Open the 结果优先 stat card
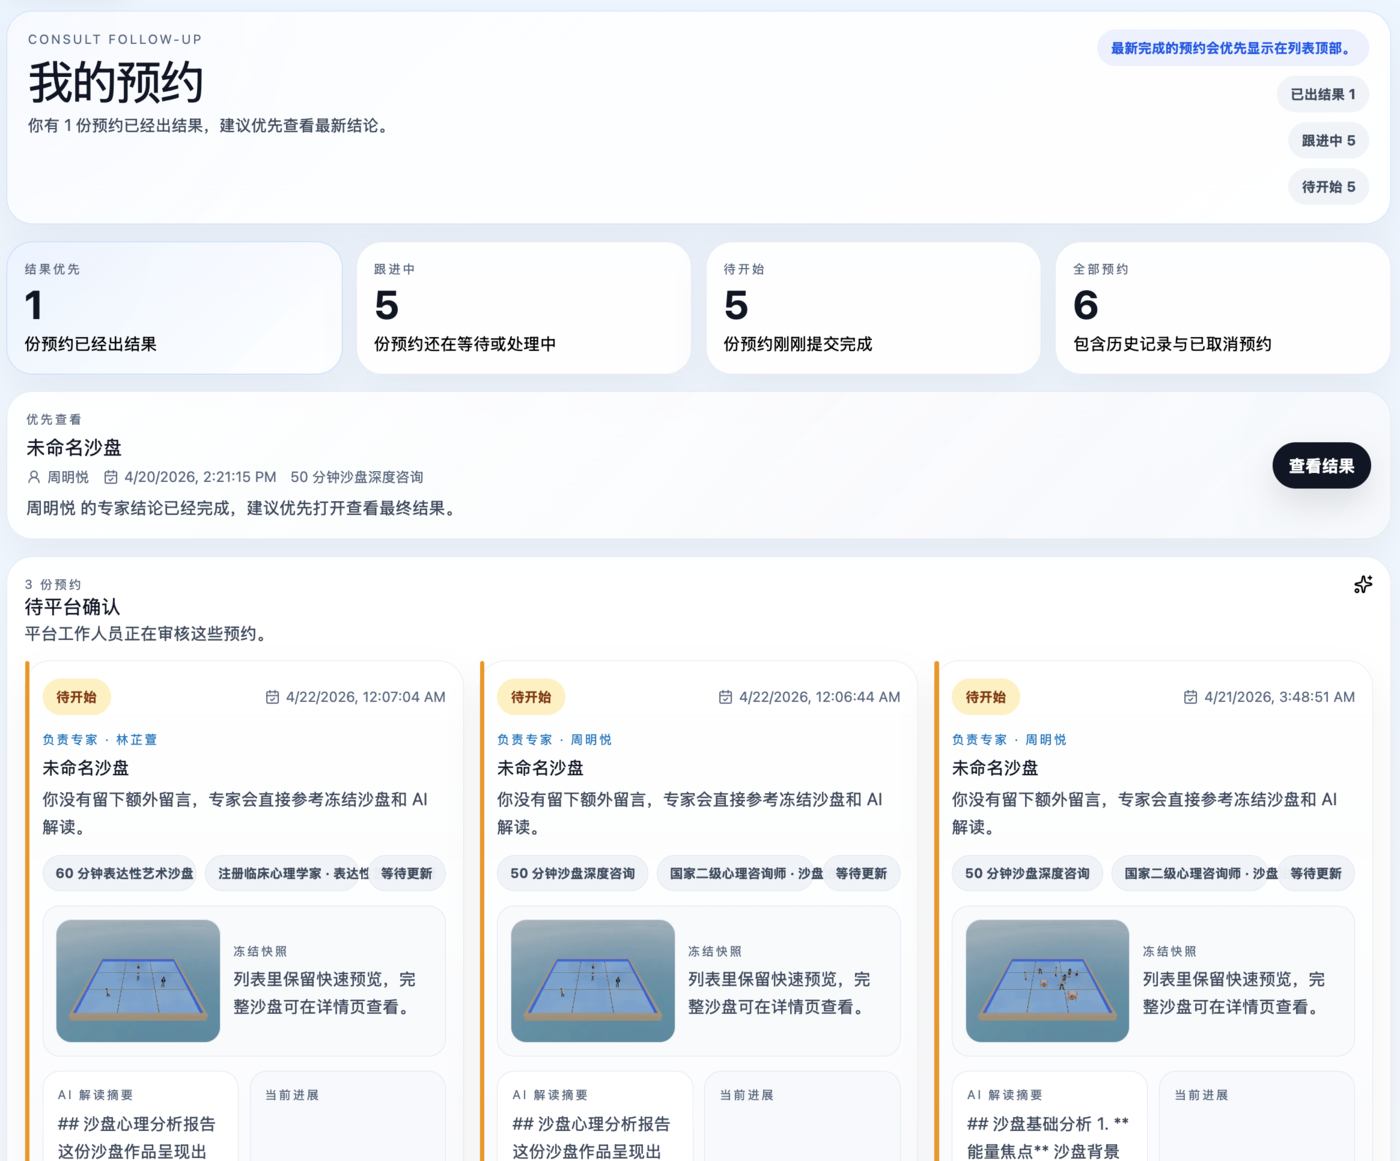Viewport: 1400px width, 1161px height. pyautogui.click(x=175, y=308)
